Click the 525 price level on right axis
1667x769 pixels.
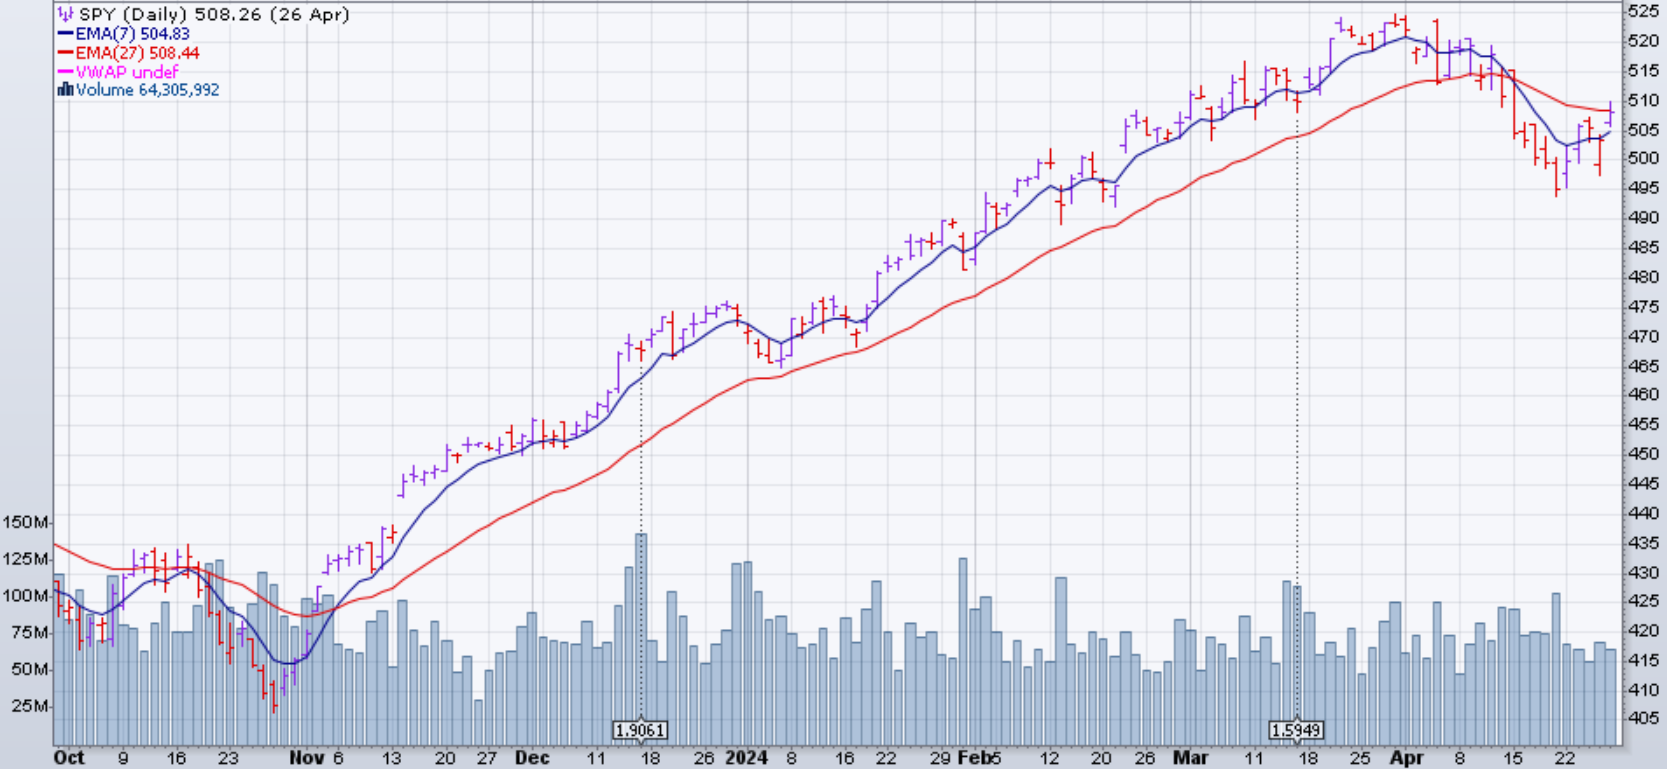[x=1643, y=11]
